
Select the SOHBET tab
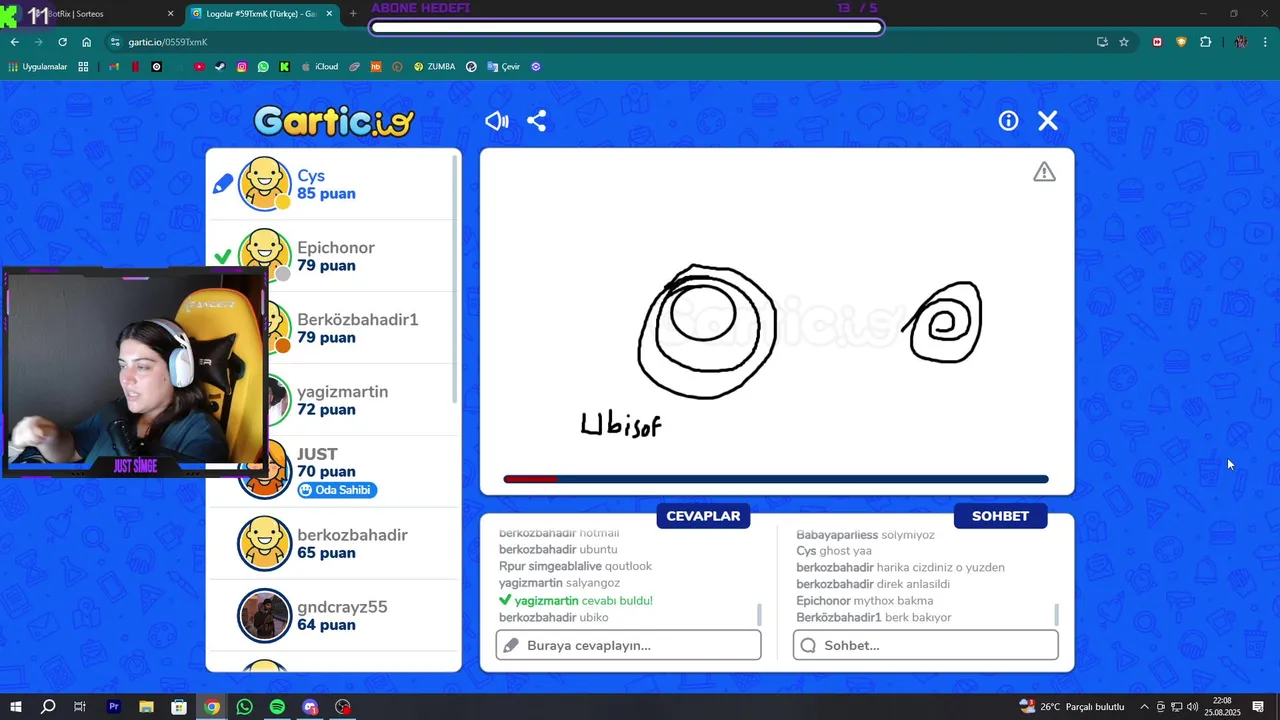(1000, 516)
